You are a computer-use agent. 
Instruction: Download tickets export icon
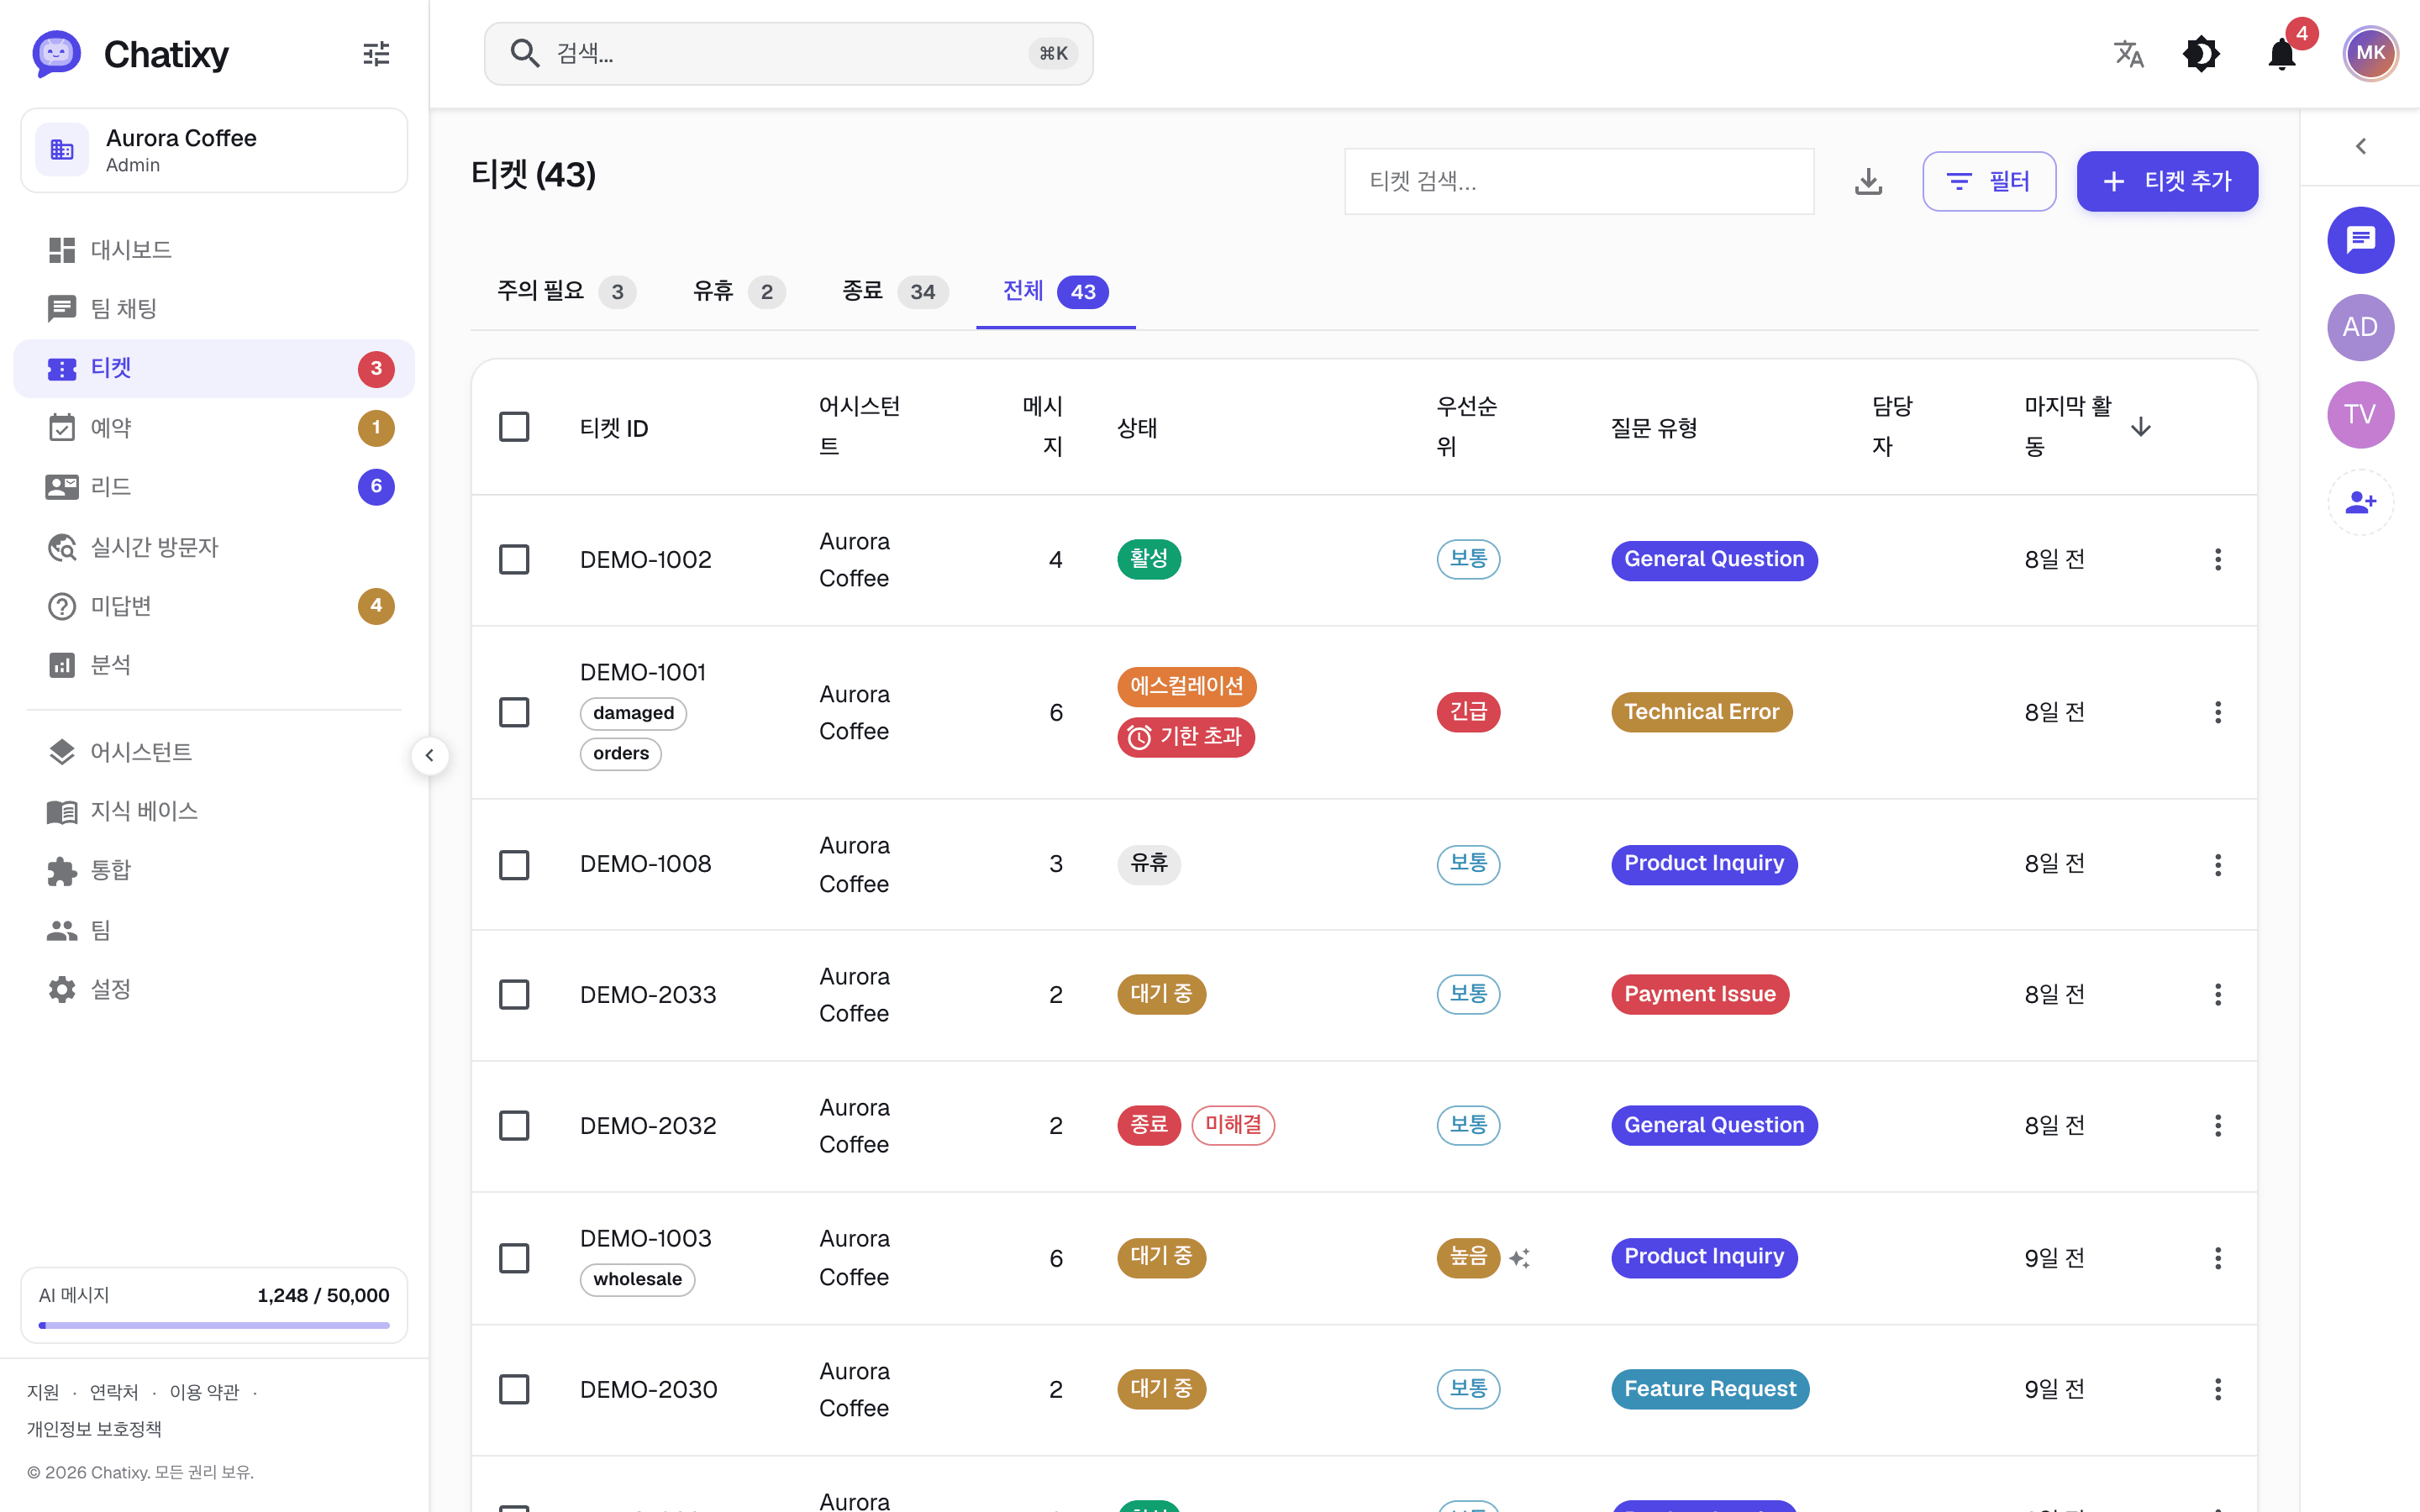click(1868, 181)
